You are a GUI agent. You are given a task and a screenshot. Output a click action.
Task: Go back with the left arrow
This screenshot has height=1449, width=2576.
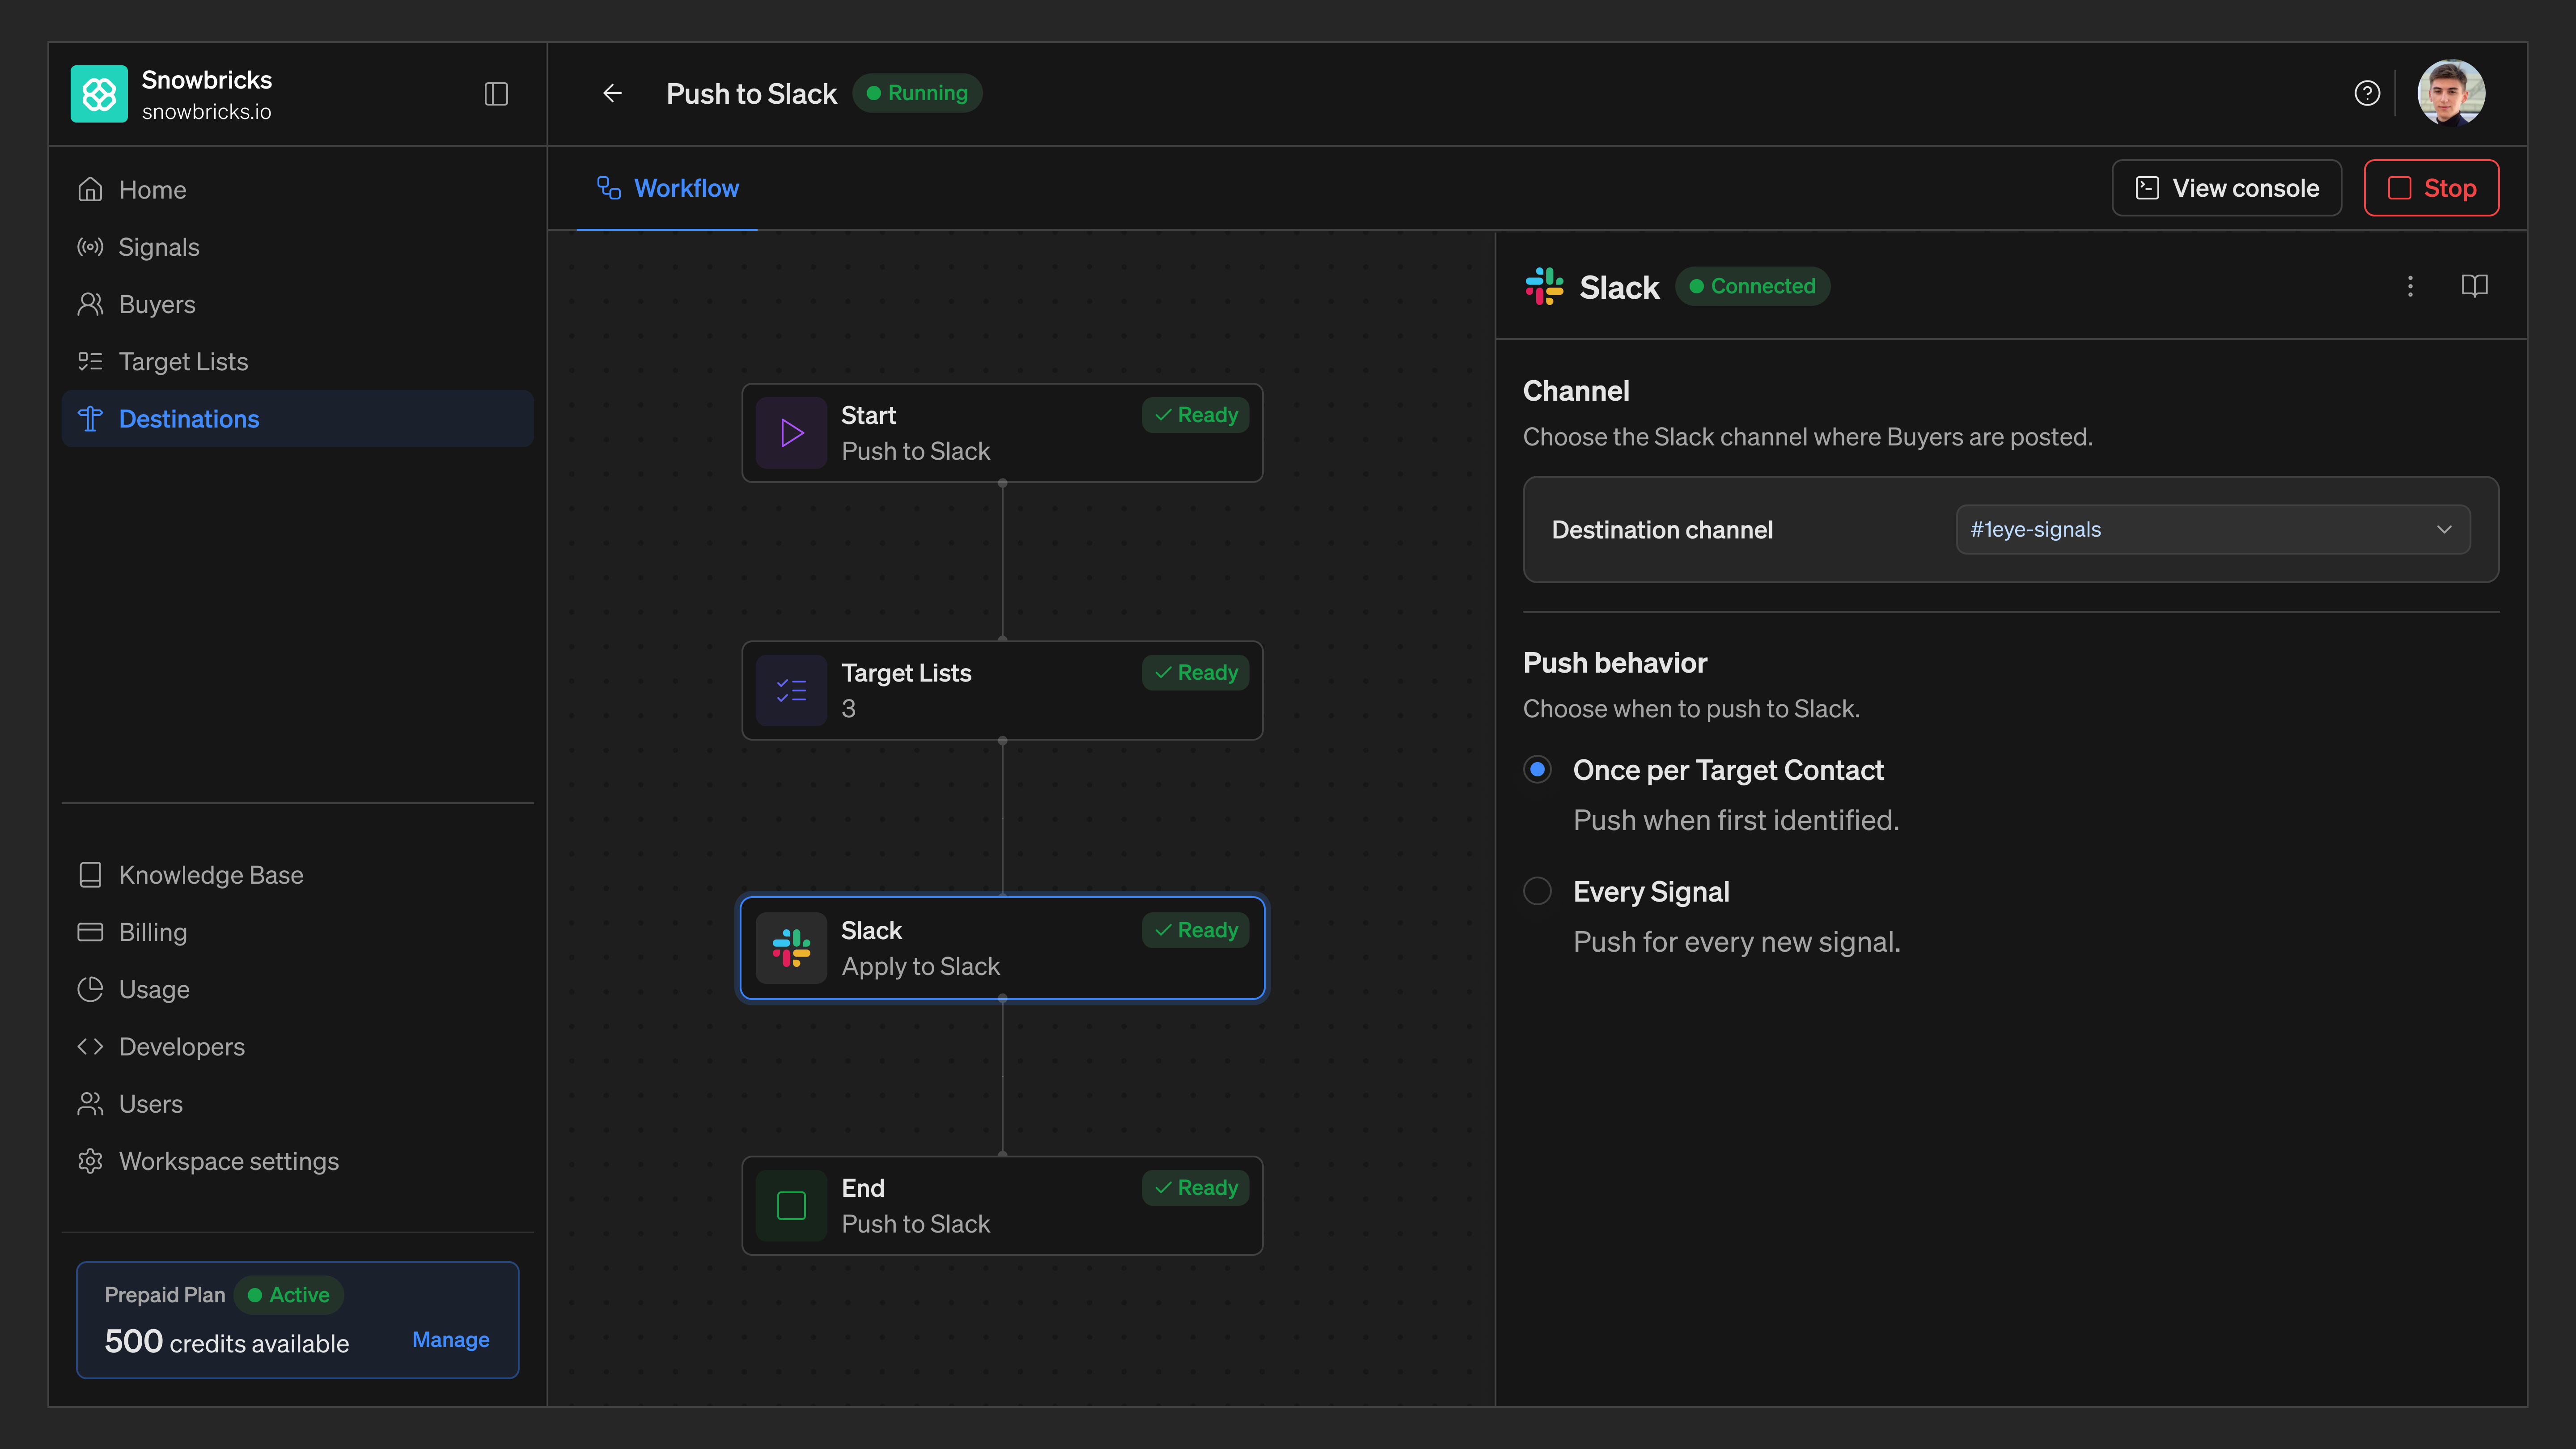click(613, 93)
